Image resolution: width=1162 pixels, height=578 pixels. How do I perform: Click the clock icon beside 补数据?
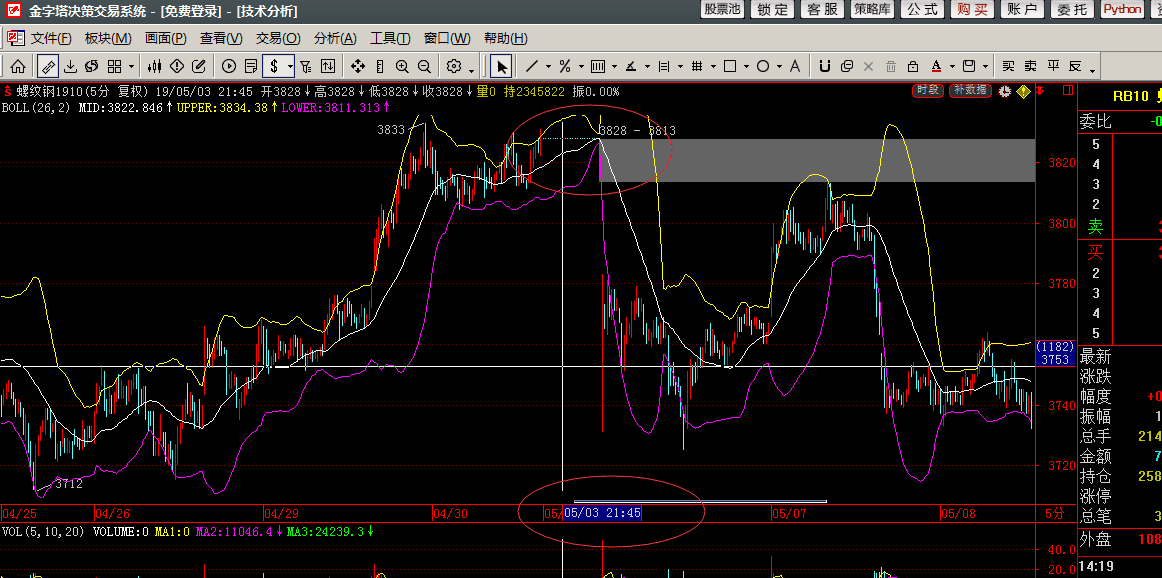click(1005, 92)
